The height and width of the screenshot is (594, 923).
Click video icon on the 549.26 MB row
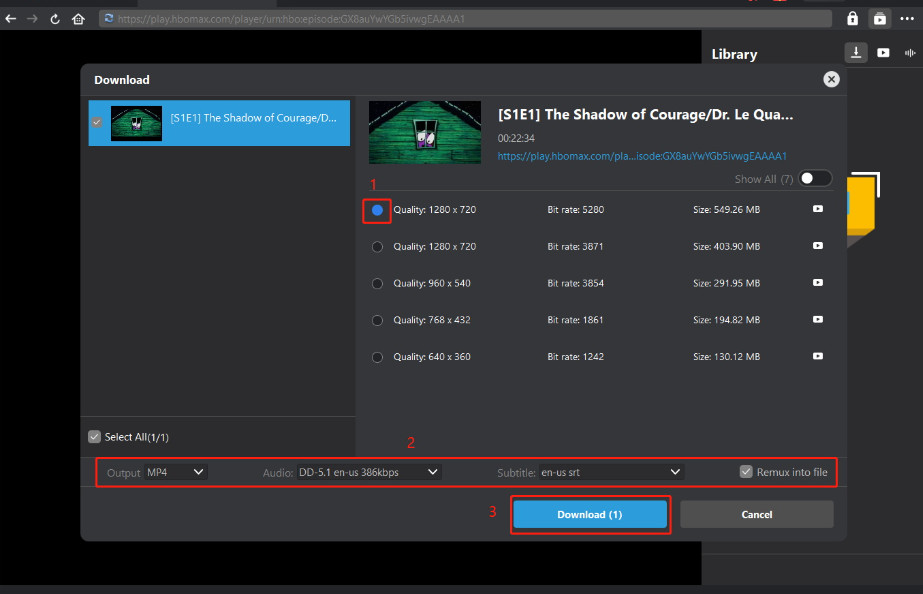(x=818, y=209)
